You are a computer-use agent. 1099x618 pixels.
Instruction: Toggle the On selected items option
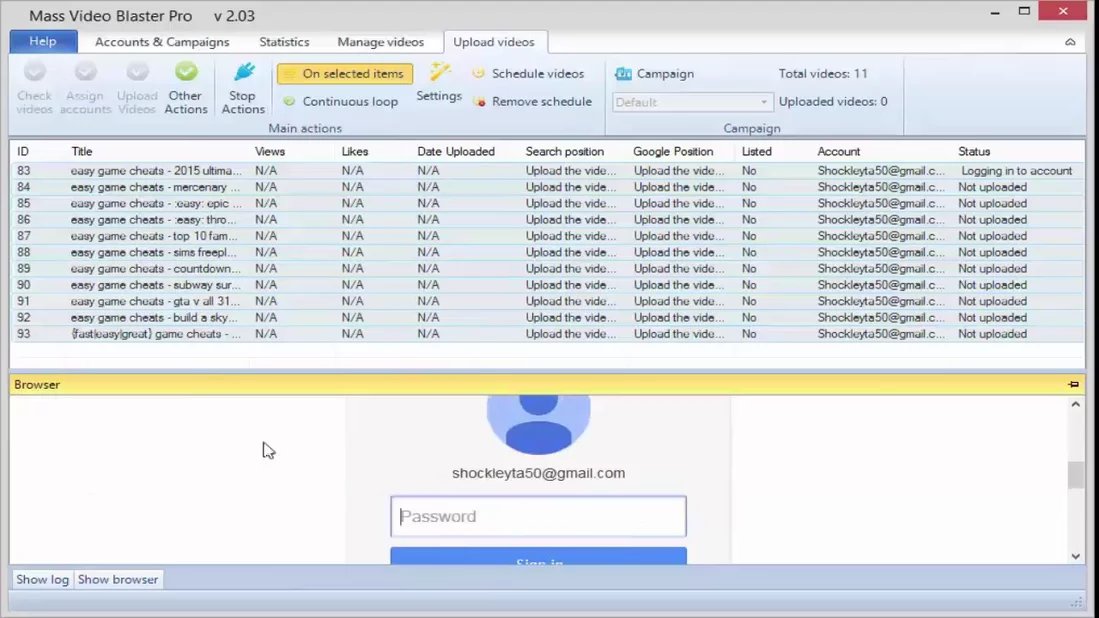(x=345, y=74)
